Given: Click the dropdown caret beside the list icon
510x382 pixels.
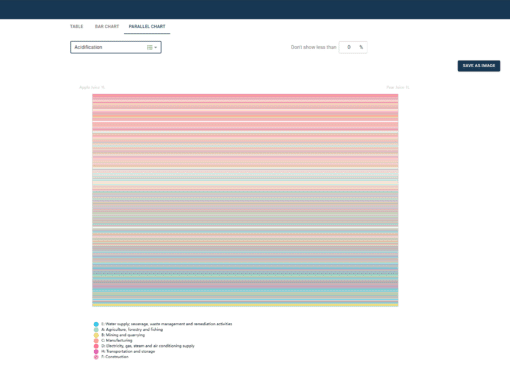Looking at the screenshot, I should (x=156, y=47).
